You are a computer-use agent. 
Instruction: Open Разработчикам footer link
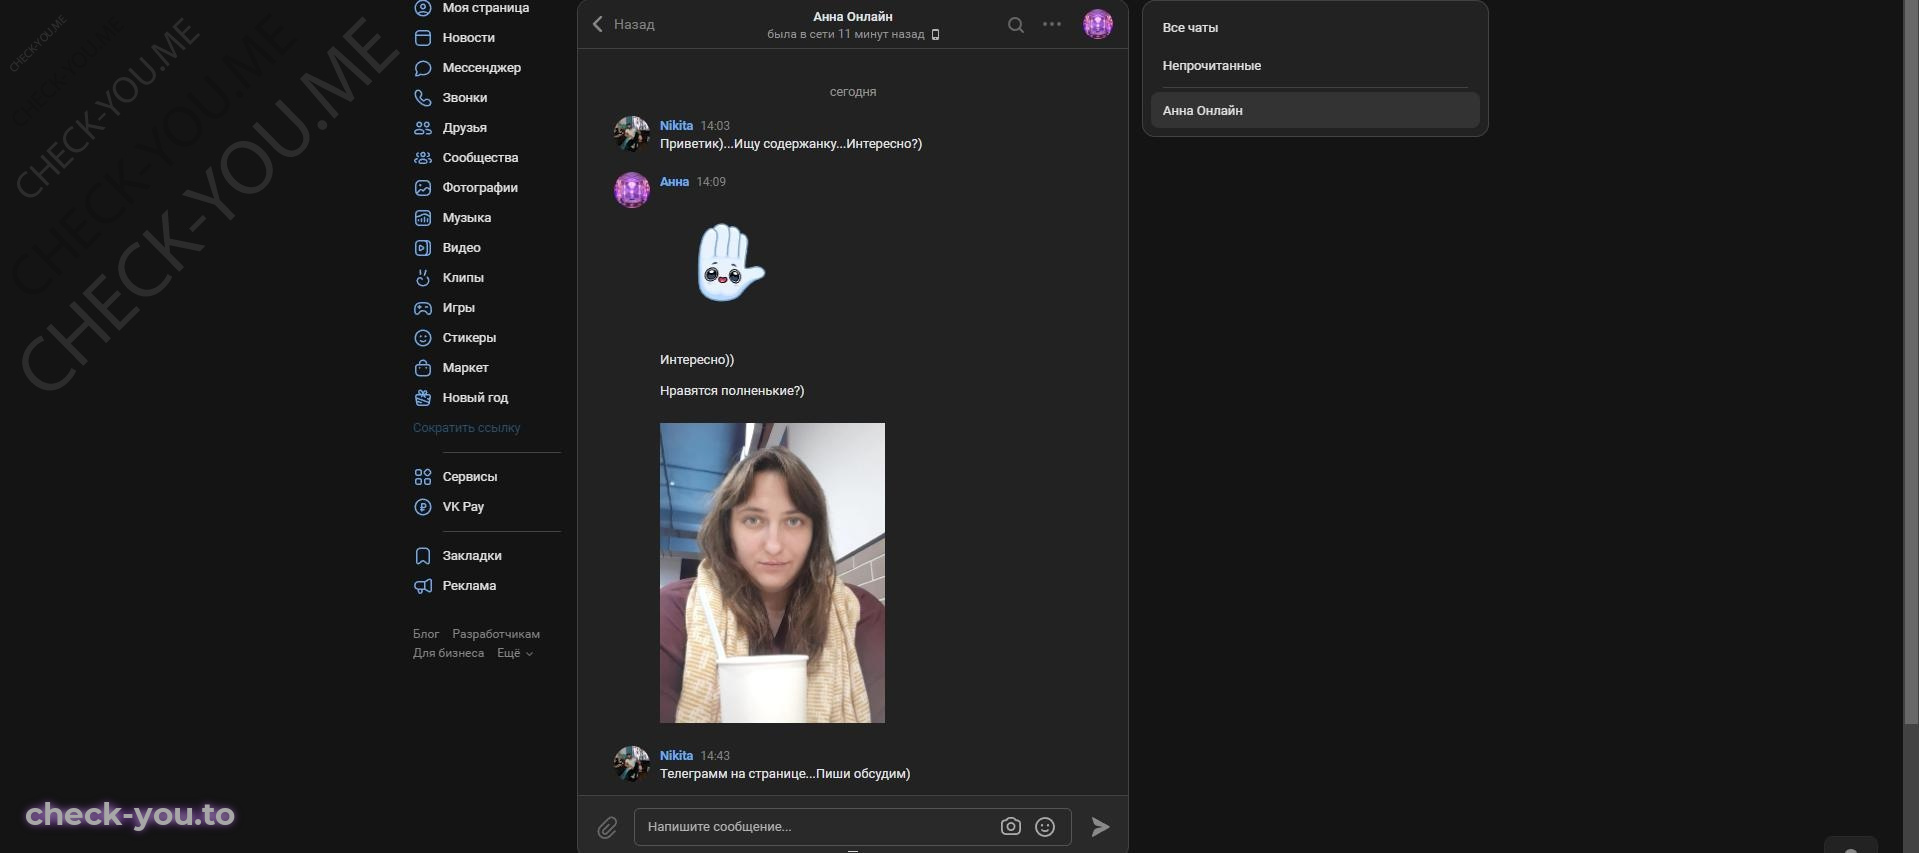point(496,634)
